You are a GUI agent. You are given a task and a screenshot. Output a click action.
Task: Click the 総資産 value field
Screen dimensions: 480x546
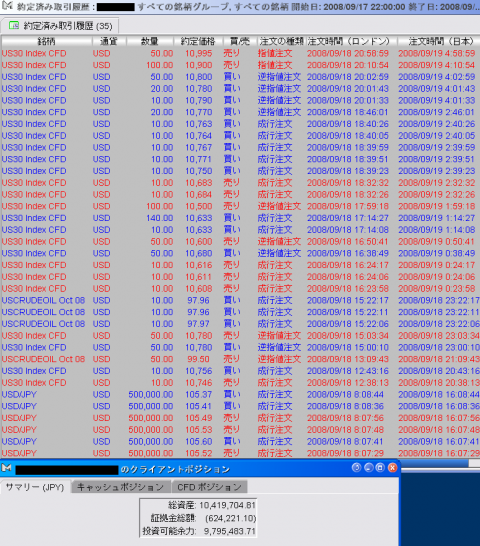(x=227, y=505)
